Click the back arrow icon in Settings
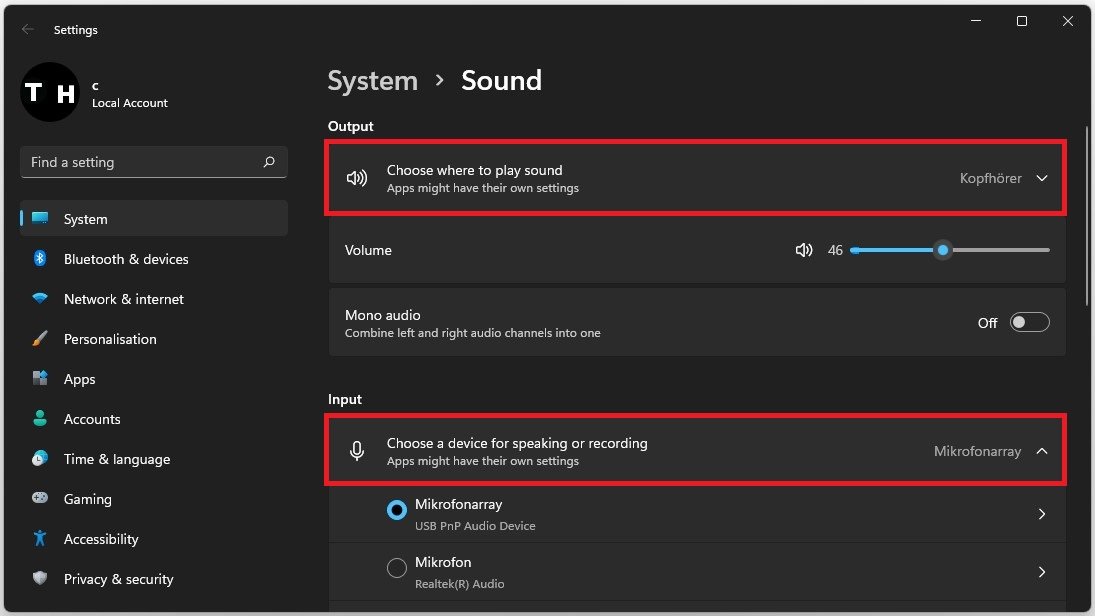 (x=28, y=30)
